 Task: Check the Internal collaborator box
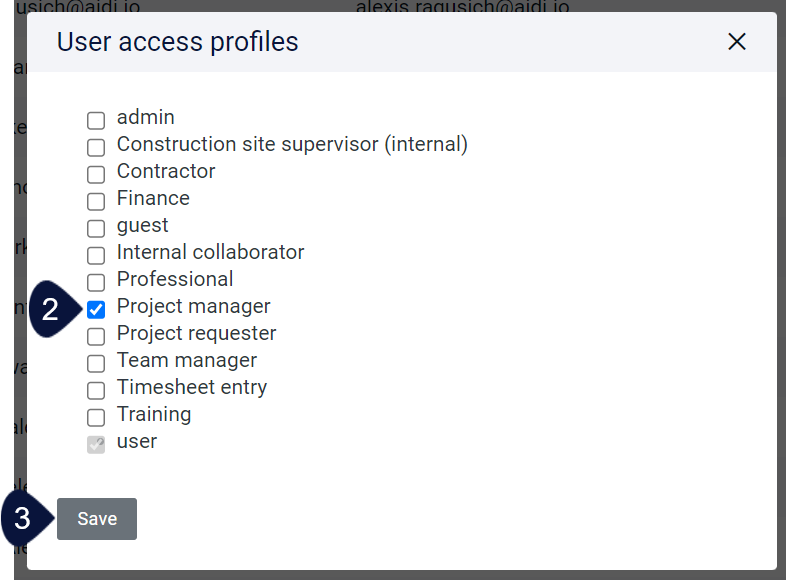96,256
